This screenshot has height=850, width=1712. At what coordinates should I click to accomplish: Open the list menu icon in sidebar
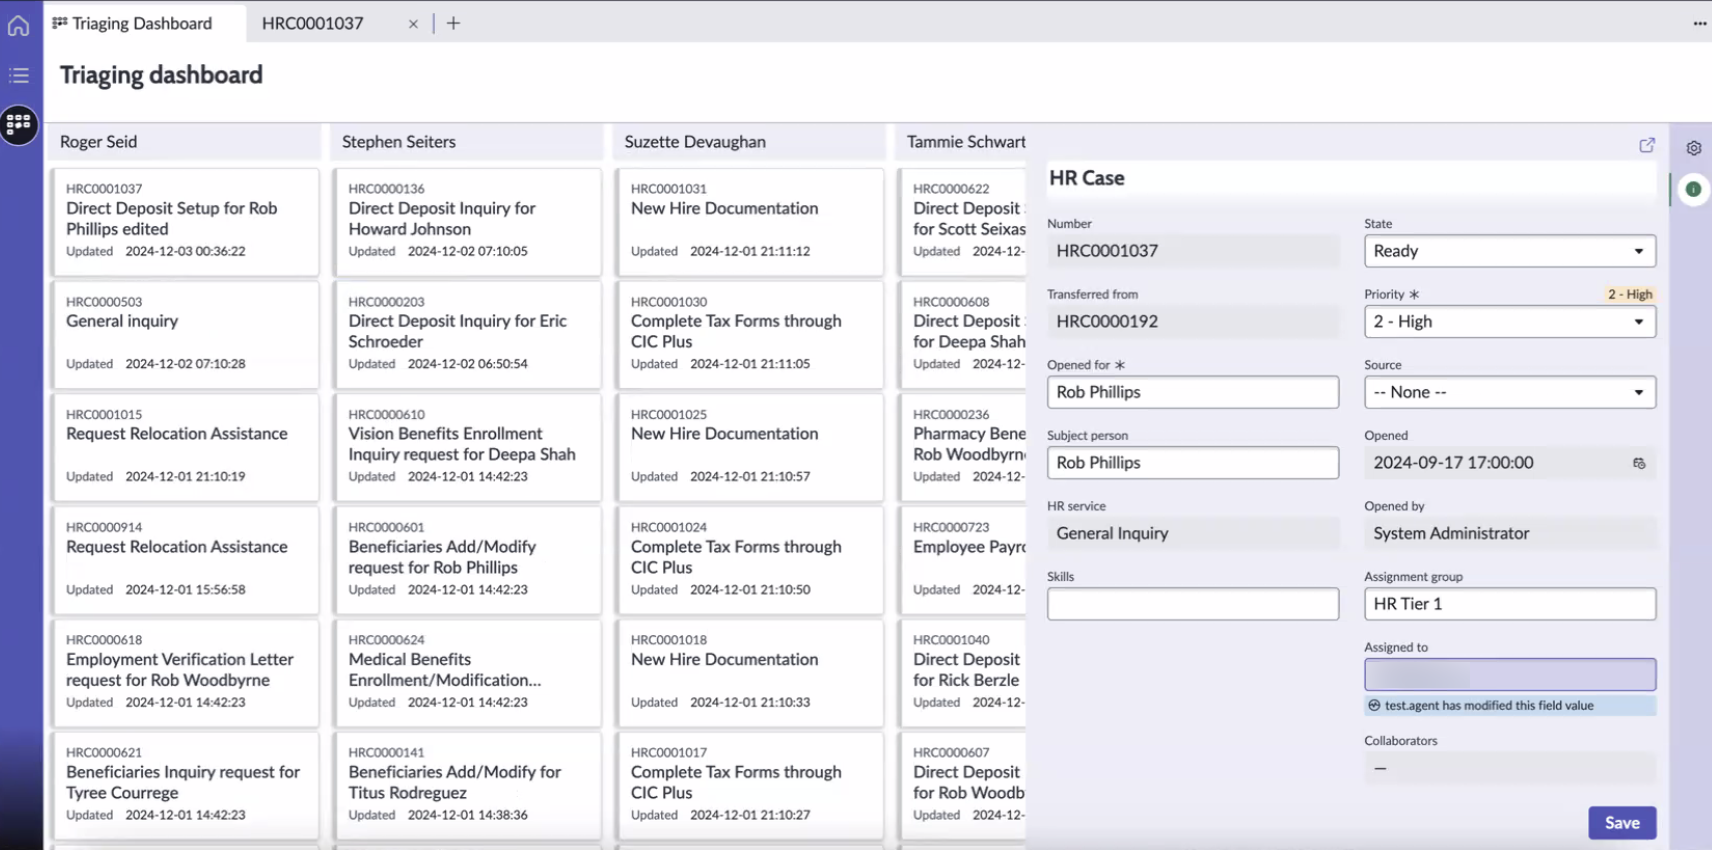point(19,75)
